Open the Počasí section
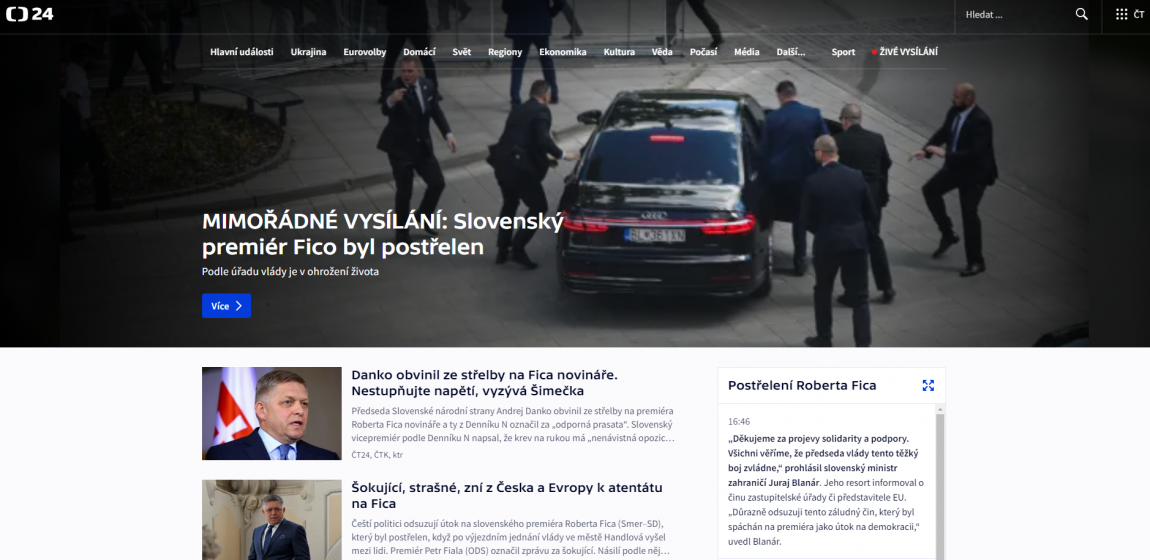This screenshot has height=560, width=1150. [703, 52]
